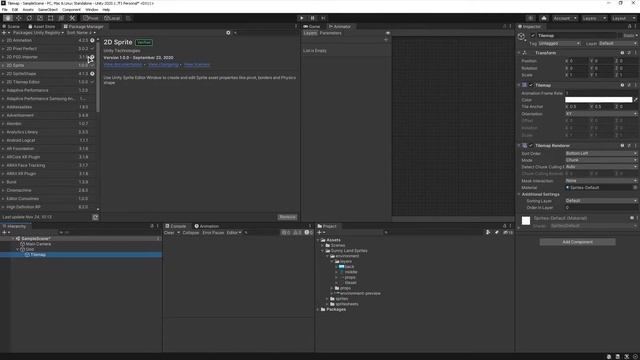Open the Layers dropdown in toolbar
The width and height of the screenshot is (640, 360).
(594, 18)
